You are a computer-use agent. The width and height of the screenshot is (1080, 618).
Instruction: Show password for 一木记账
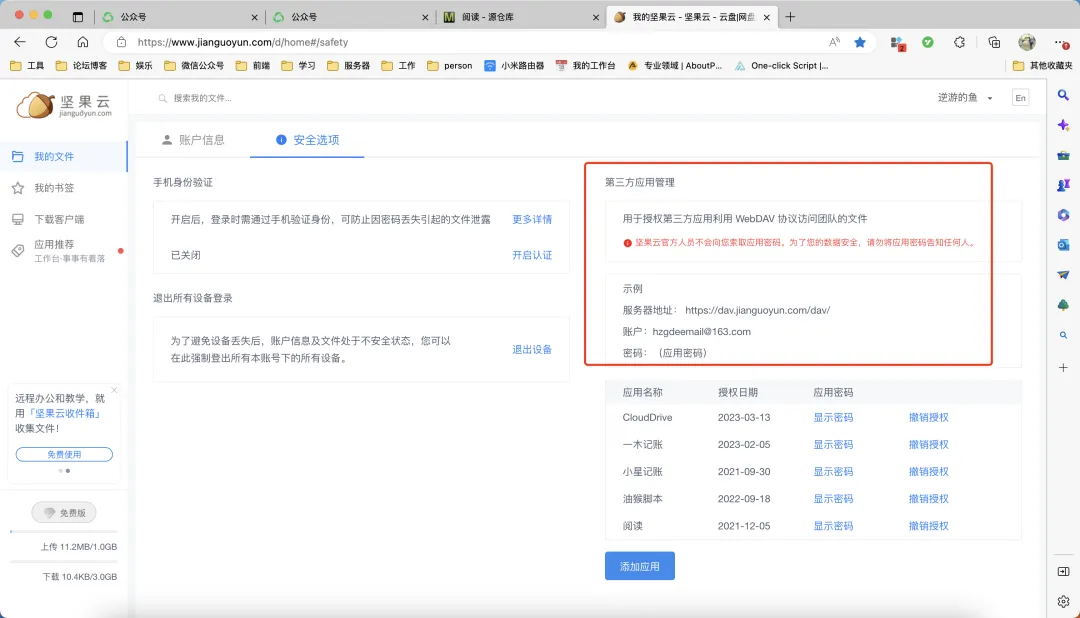(833, 444)
